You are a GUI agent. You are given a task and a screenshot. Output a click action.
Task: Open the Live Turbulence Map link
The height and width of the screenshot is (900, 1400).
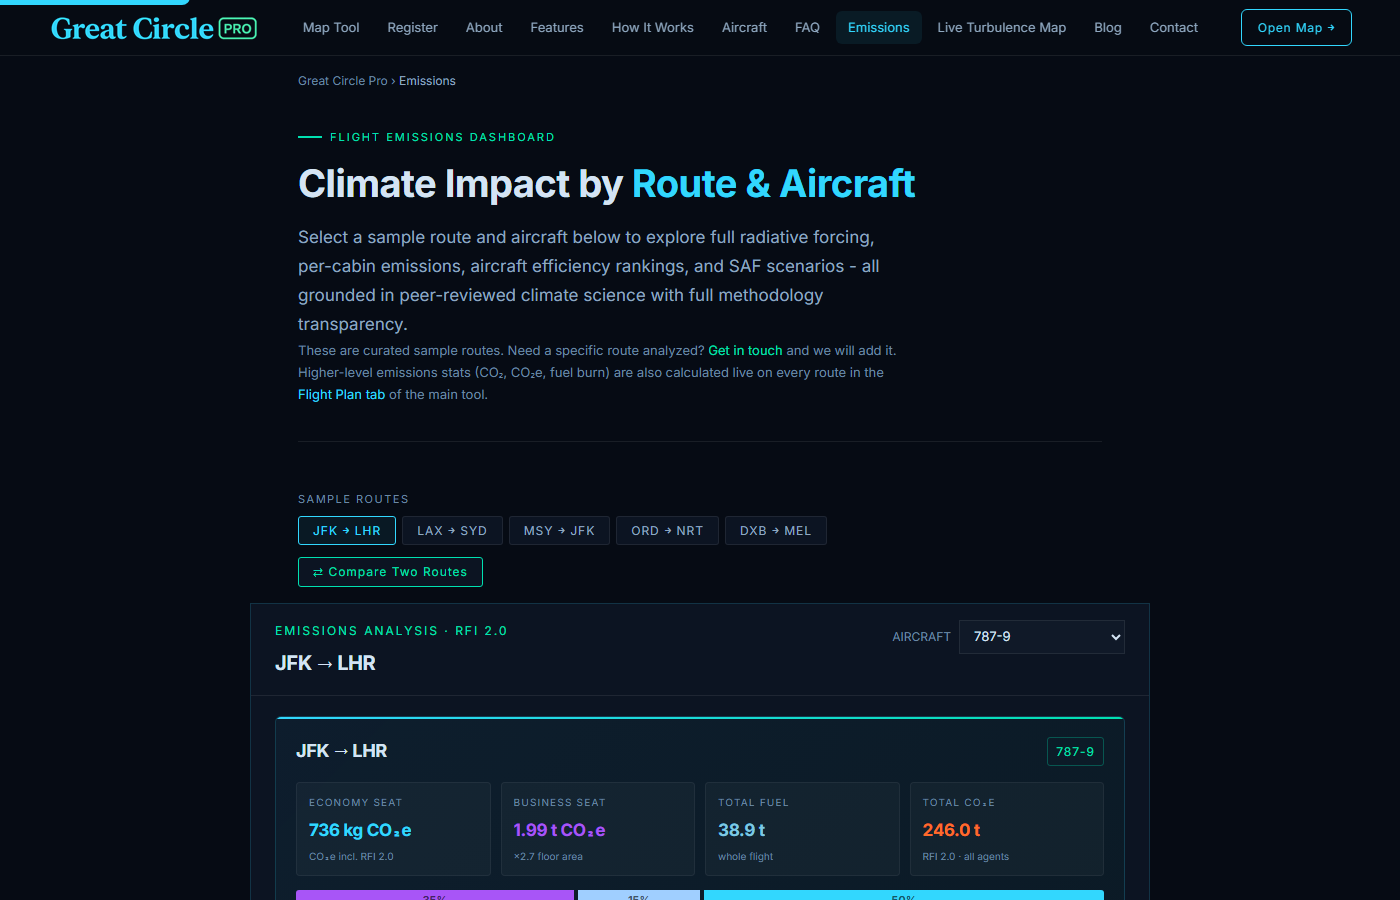[1001, 28]
